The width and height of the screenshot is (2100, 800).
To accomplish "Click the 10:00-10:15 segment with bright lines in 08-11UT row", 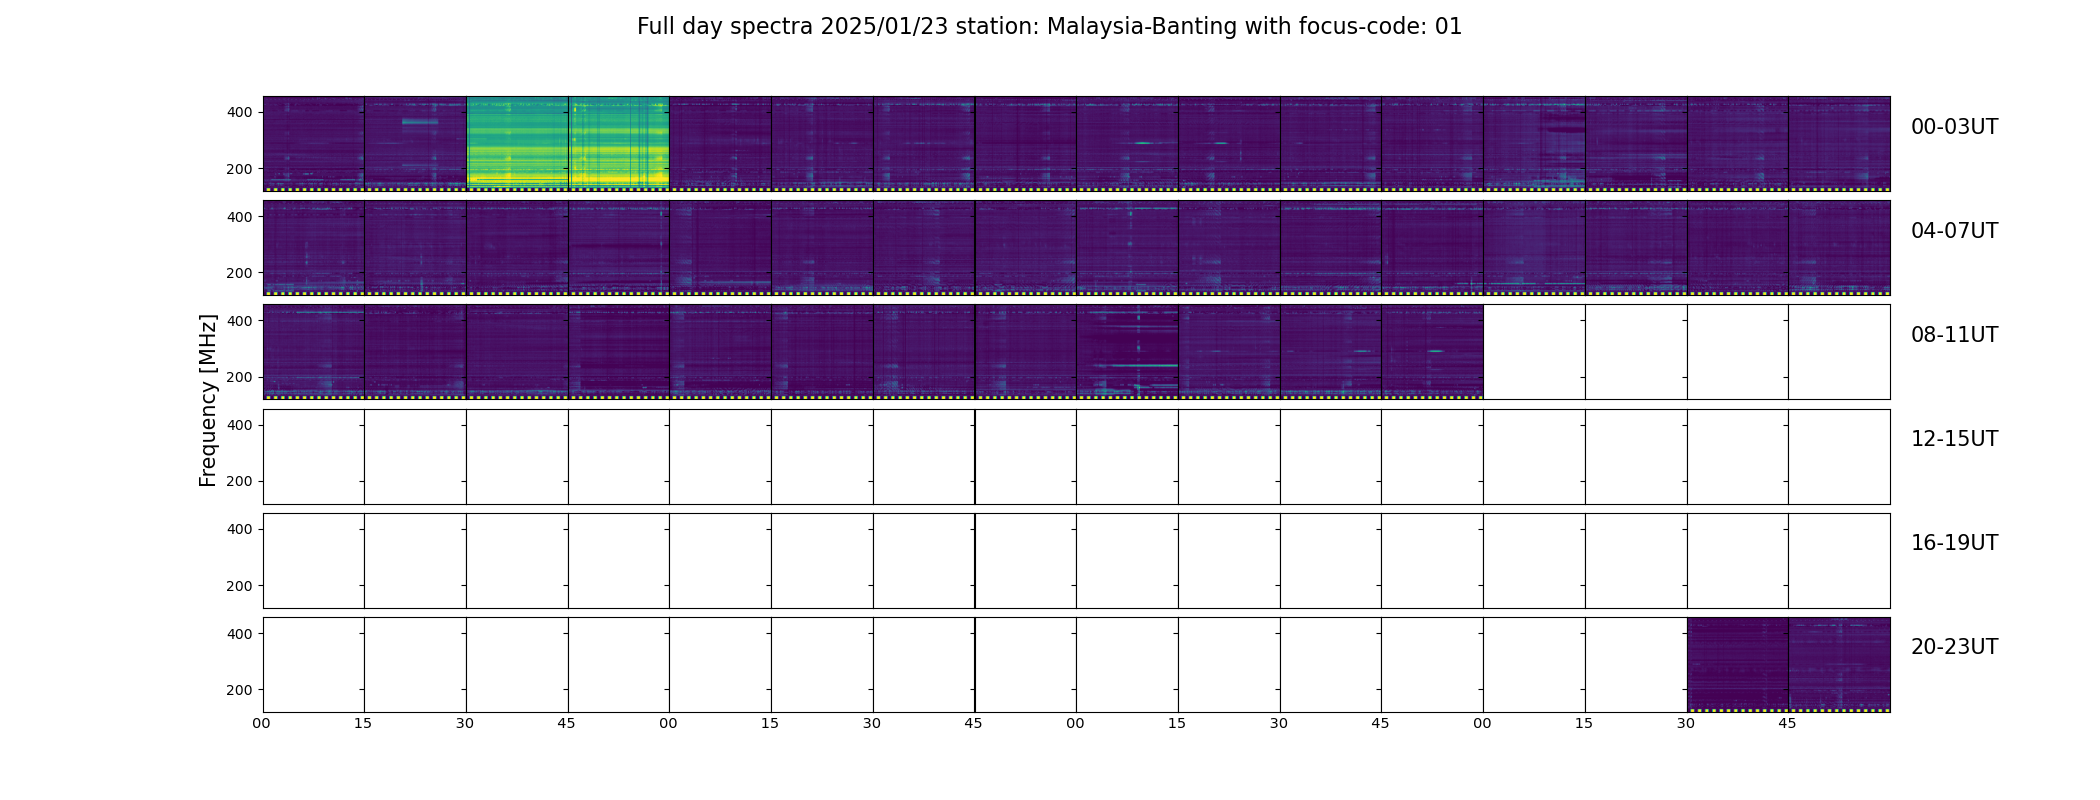I will 1128,352.
